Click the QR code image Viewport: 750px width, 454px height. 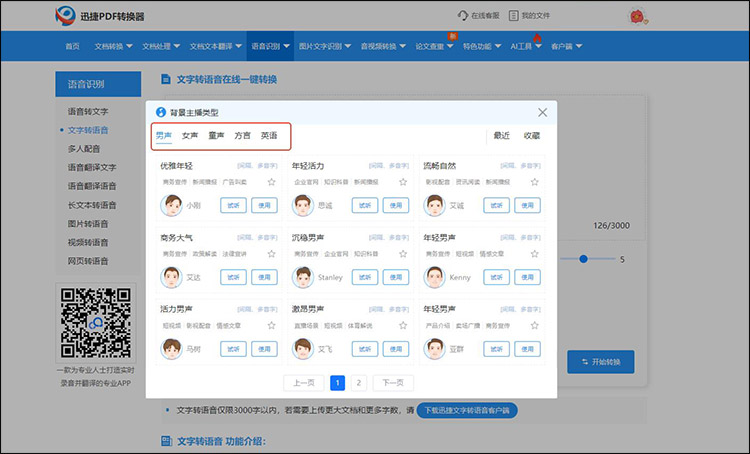[96, 323]
